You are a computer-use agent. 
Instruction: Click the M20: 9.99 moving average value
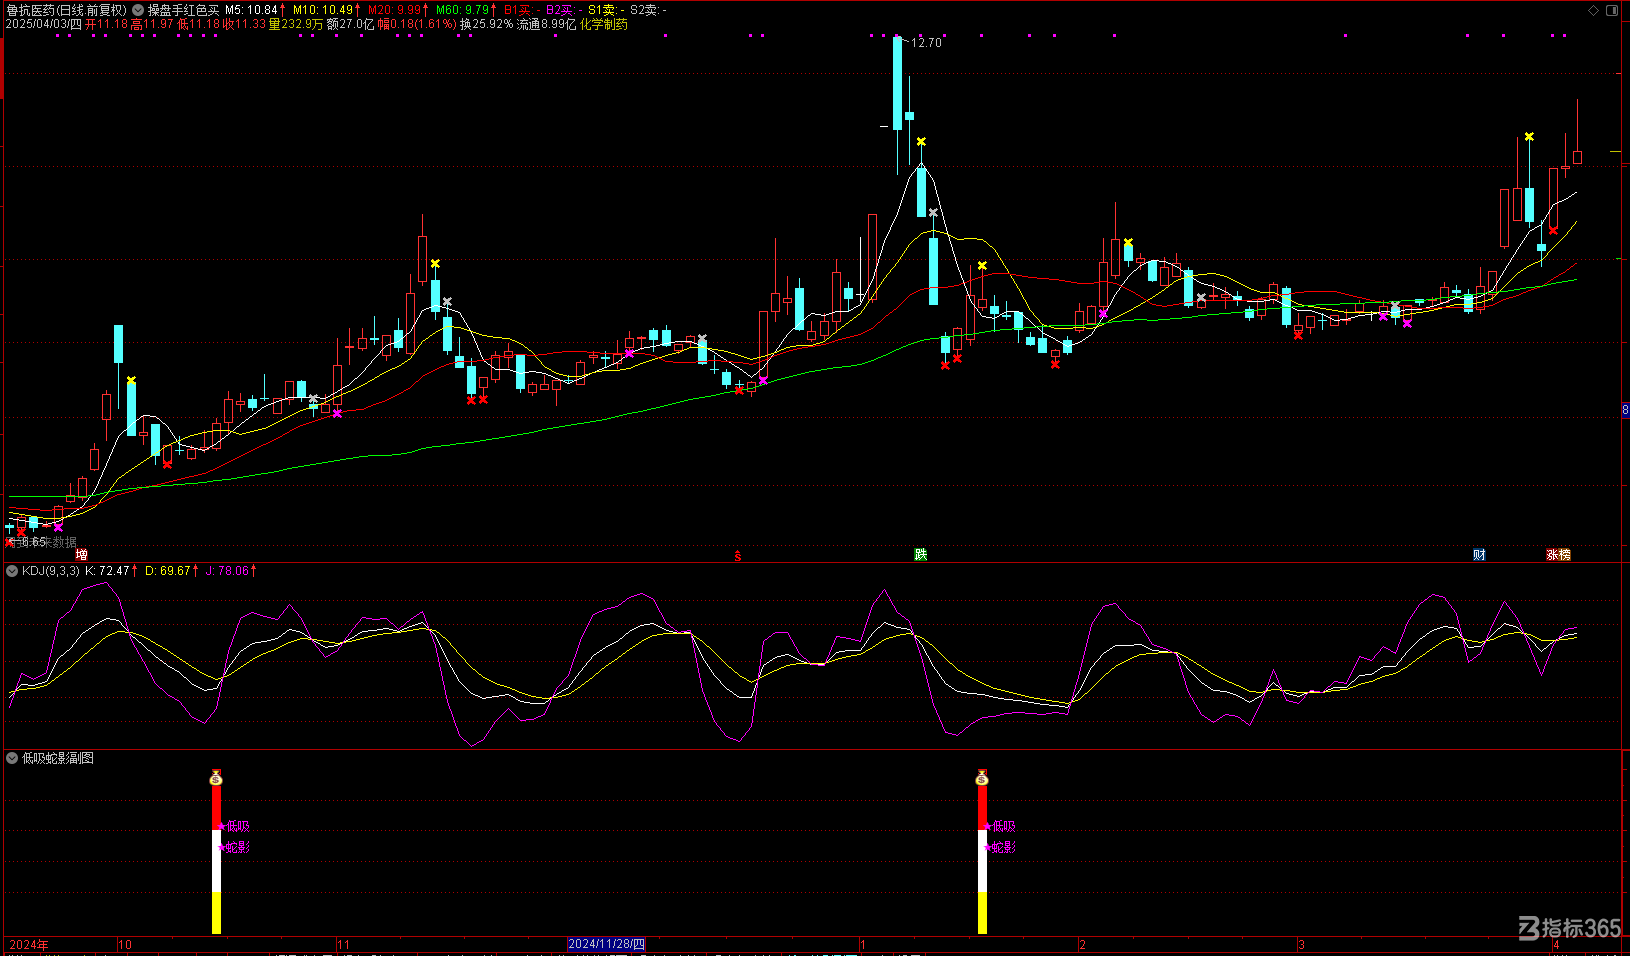(394, 10)
